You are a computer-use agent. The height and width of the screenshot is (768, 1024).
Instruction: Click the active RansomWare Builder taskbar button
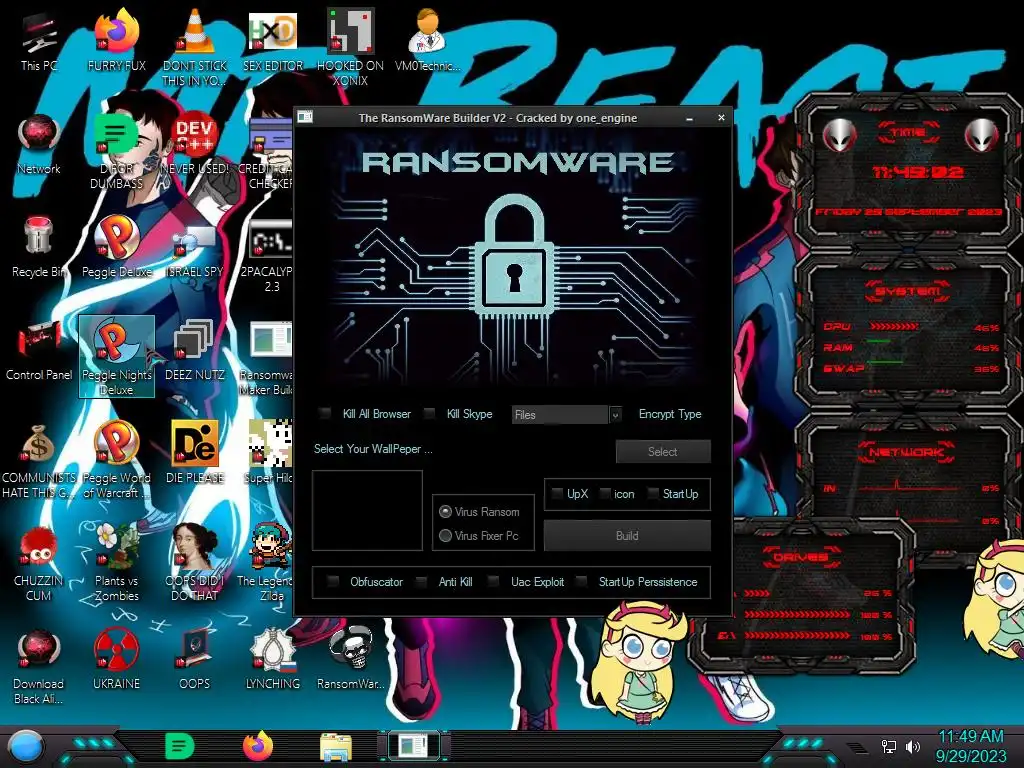point(413,746)
